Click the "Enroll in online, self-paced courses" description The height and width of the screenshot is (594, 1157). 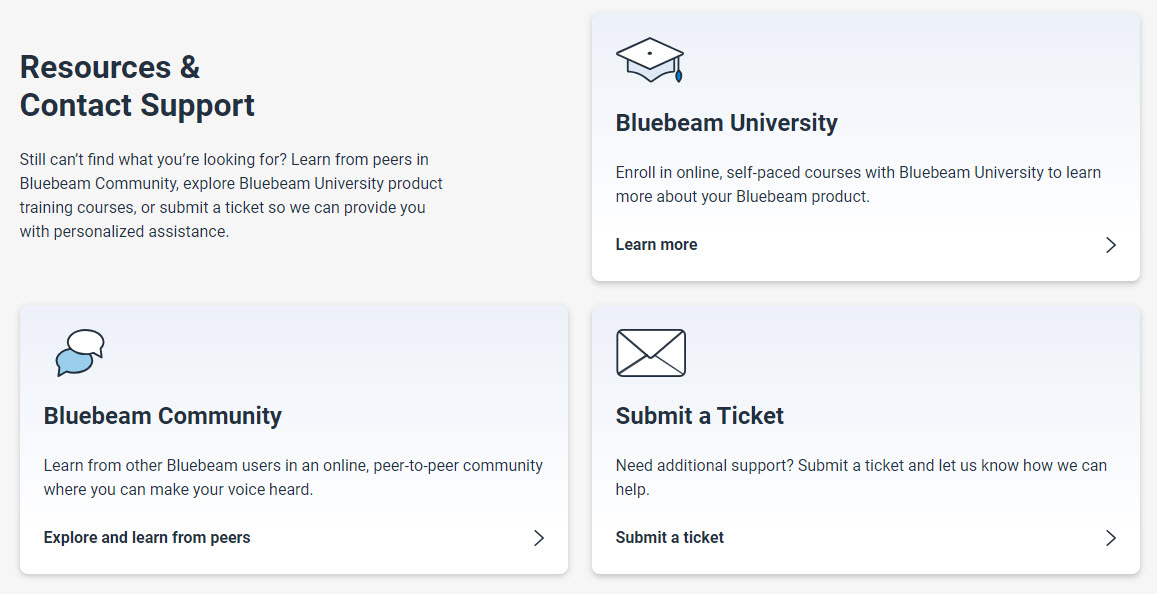[858, 184]
